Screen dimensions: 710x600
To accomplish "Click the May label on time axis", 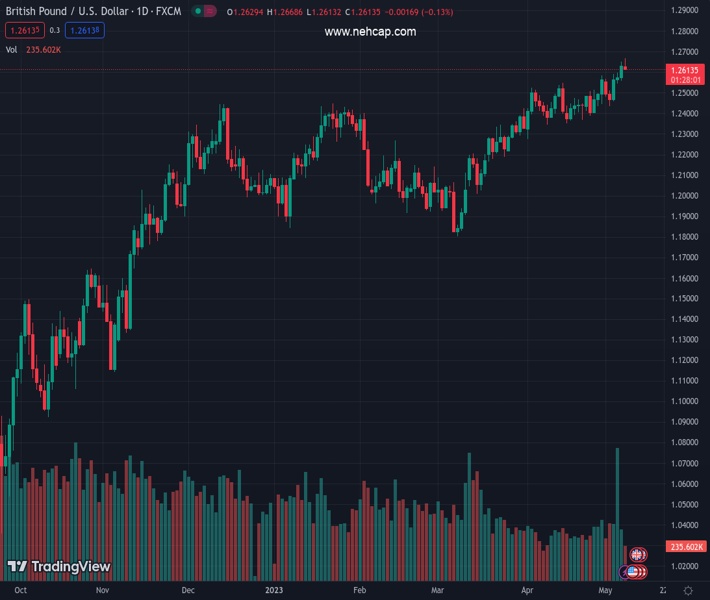I will (x=603, y=591).
